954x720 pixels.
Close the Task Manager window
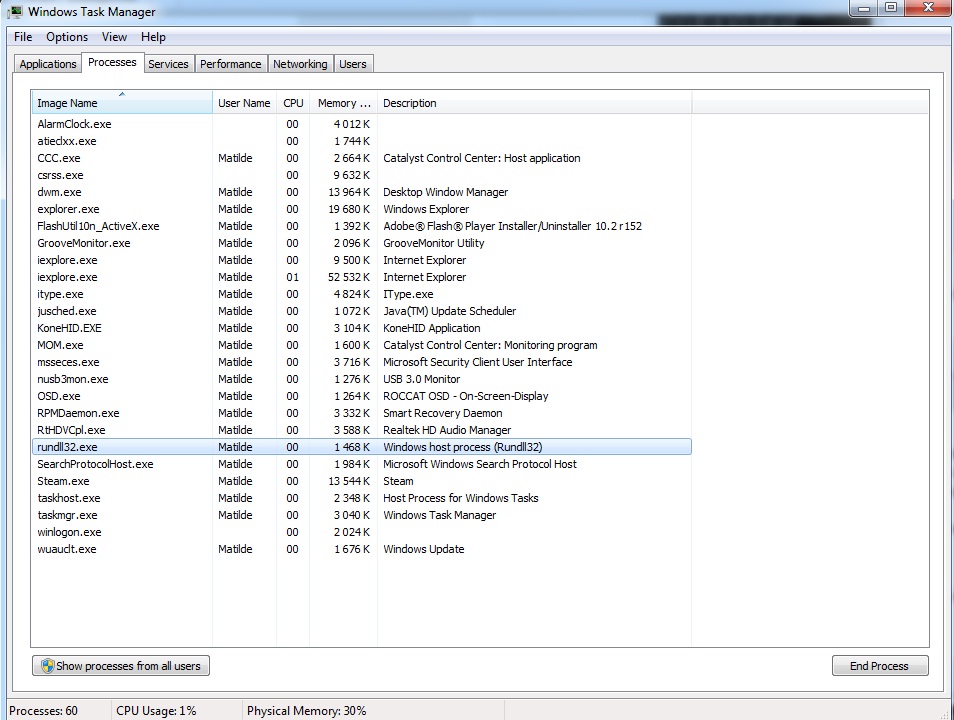pos(928,8)
